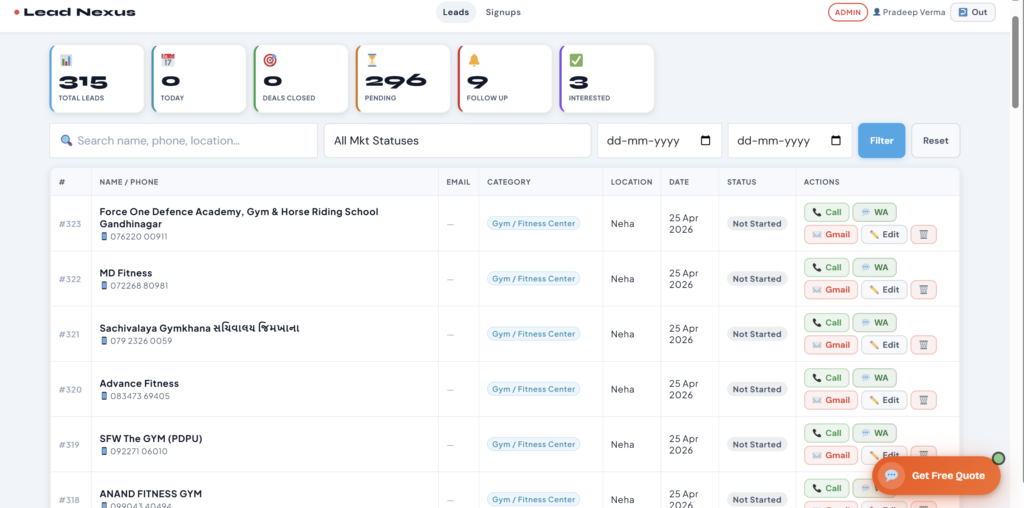Click the ADMIN badge
The height and width of the screenshot is (508, 1024).
848,12
